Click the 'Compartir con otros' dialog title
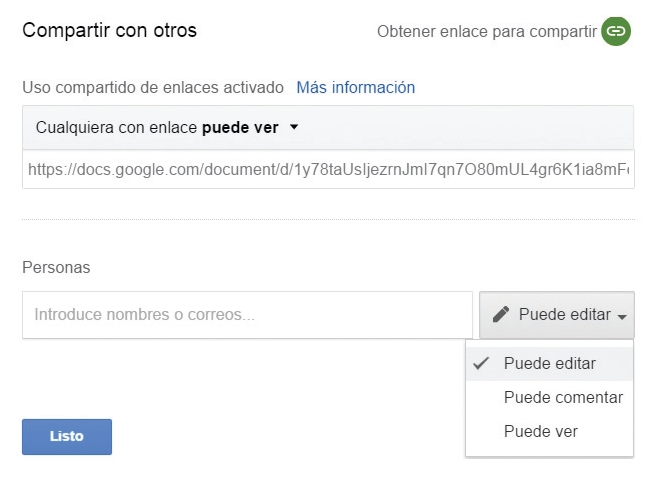The width and height of the screenshot is (647, 480). pyautogui.click(x=109, y=31)
